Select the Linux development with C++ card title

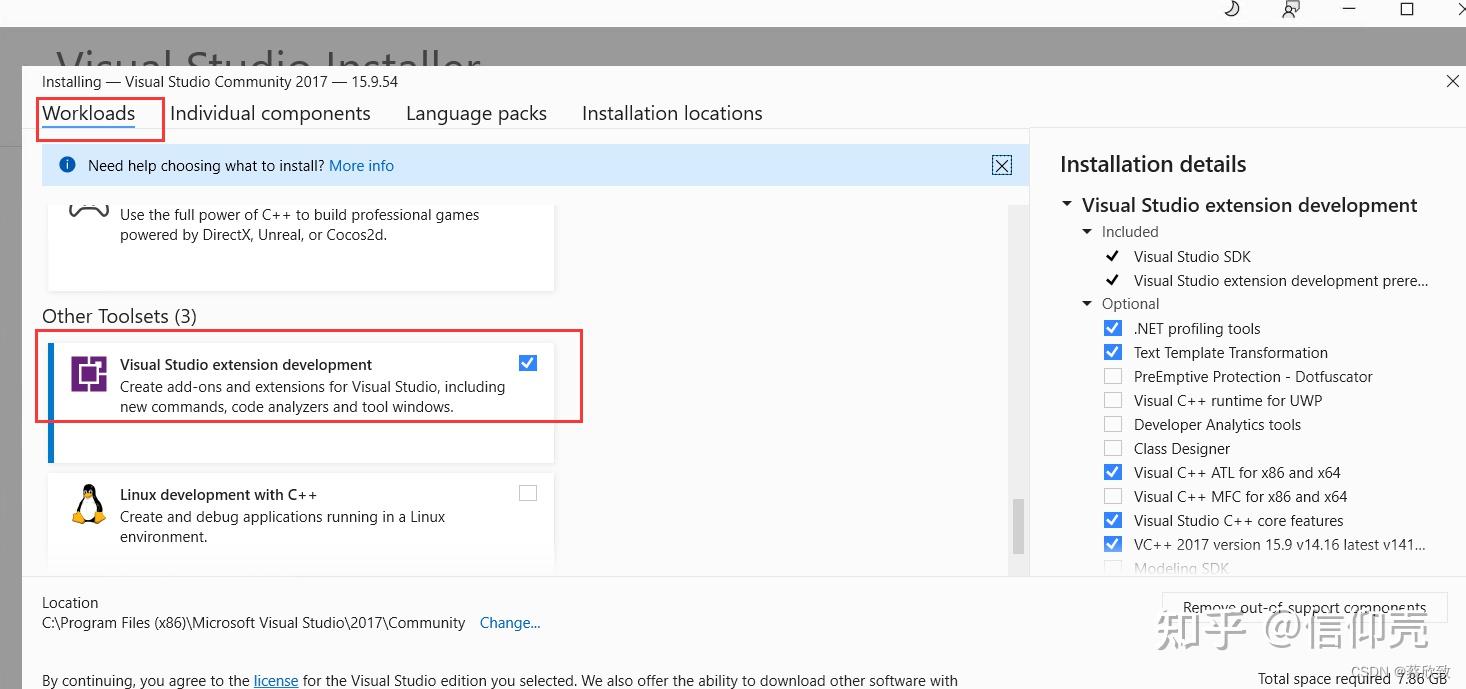pos(218,495)
